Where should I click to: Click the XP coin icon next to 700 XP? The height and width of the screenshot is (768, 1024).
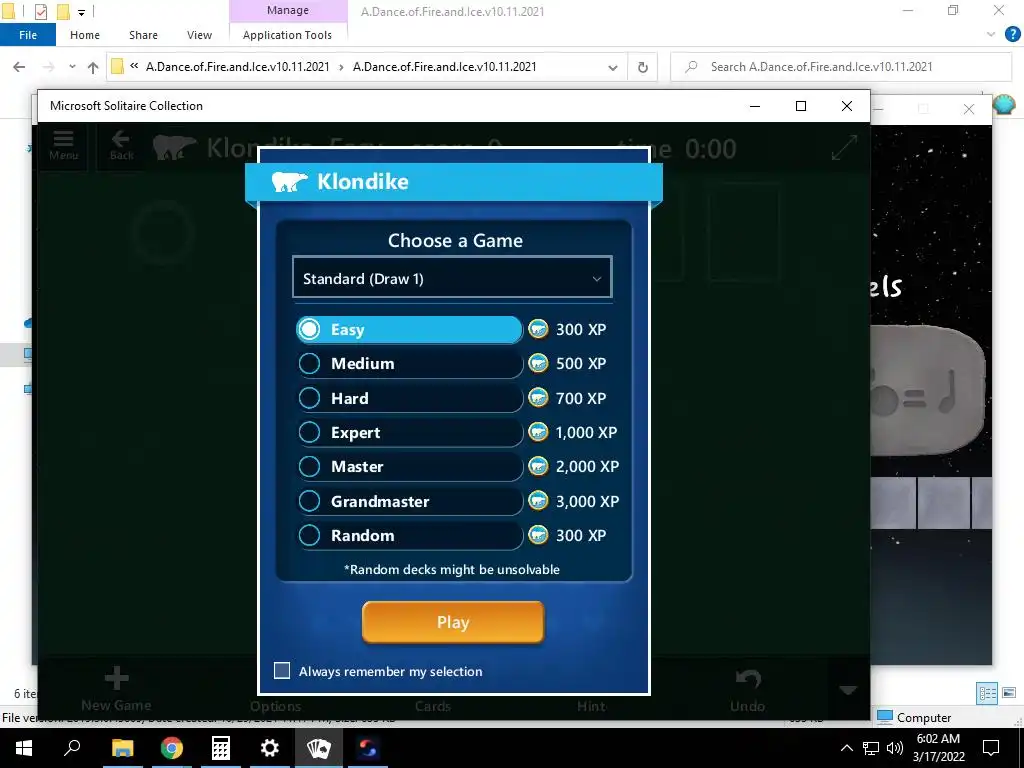(x=538, y=398)
